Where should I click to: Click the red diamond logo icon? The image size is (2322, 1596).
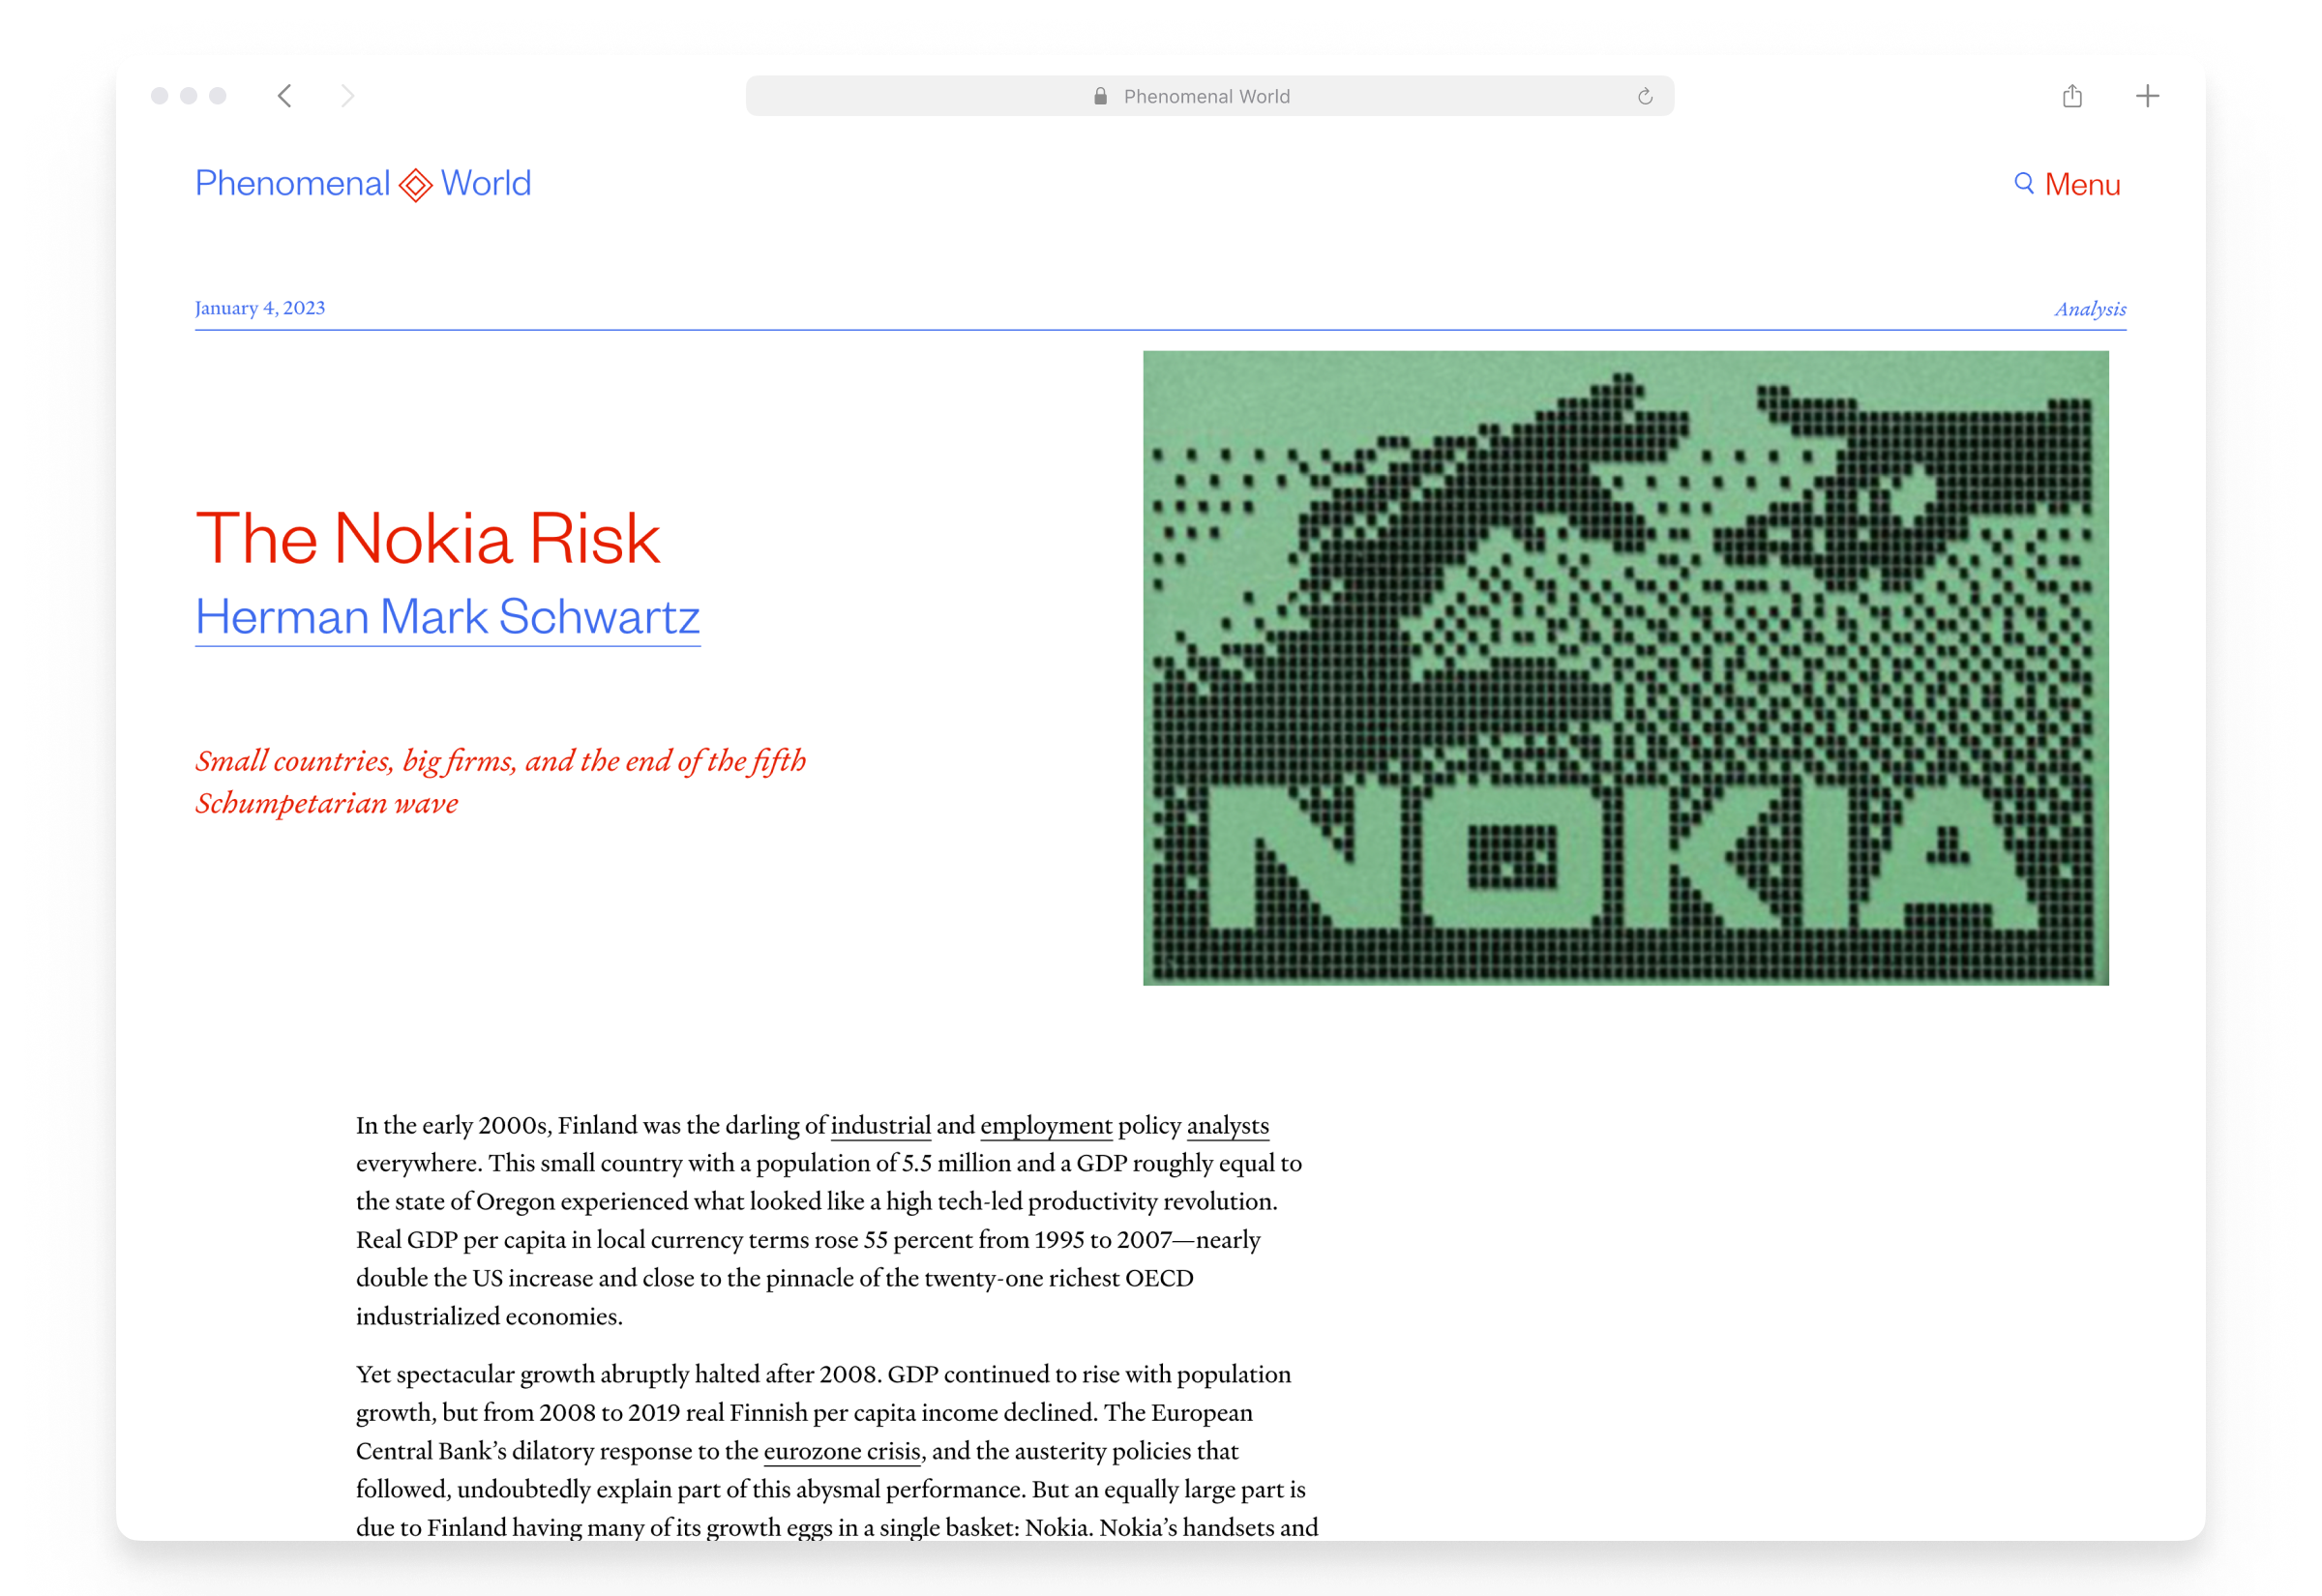pyautogui.click(x=416, y=185)
